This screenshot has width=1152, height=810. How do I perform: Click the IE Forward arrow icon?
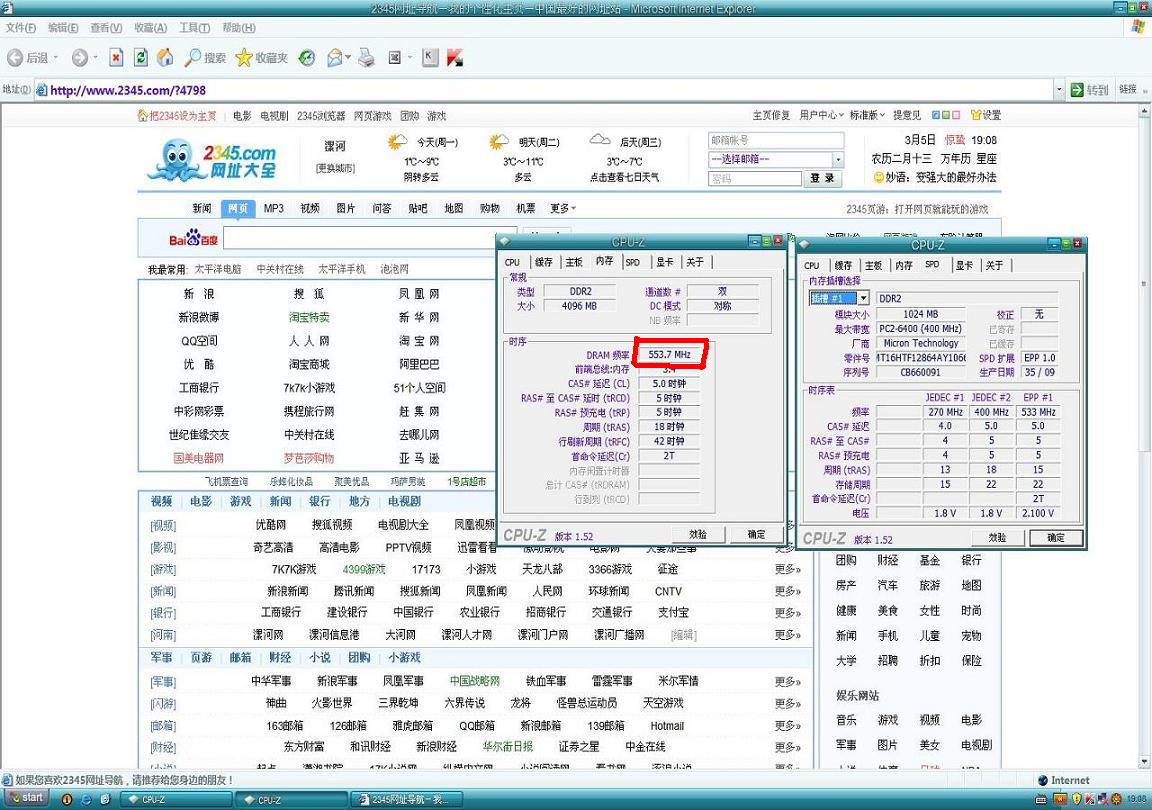click(79, 57)
